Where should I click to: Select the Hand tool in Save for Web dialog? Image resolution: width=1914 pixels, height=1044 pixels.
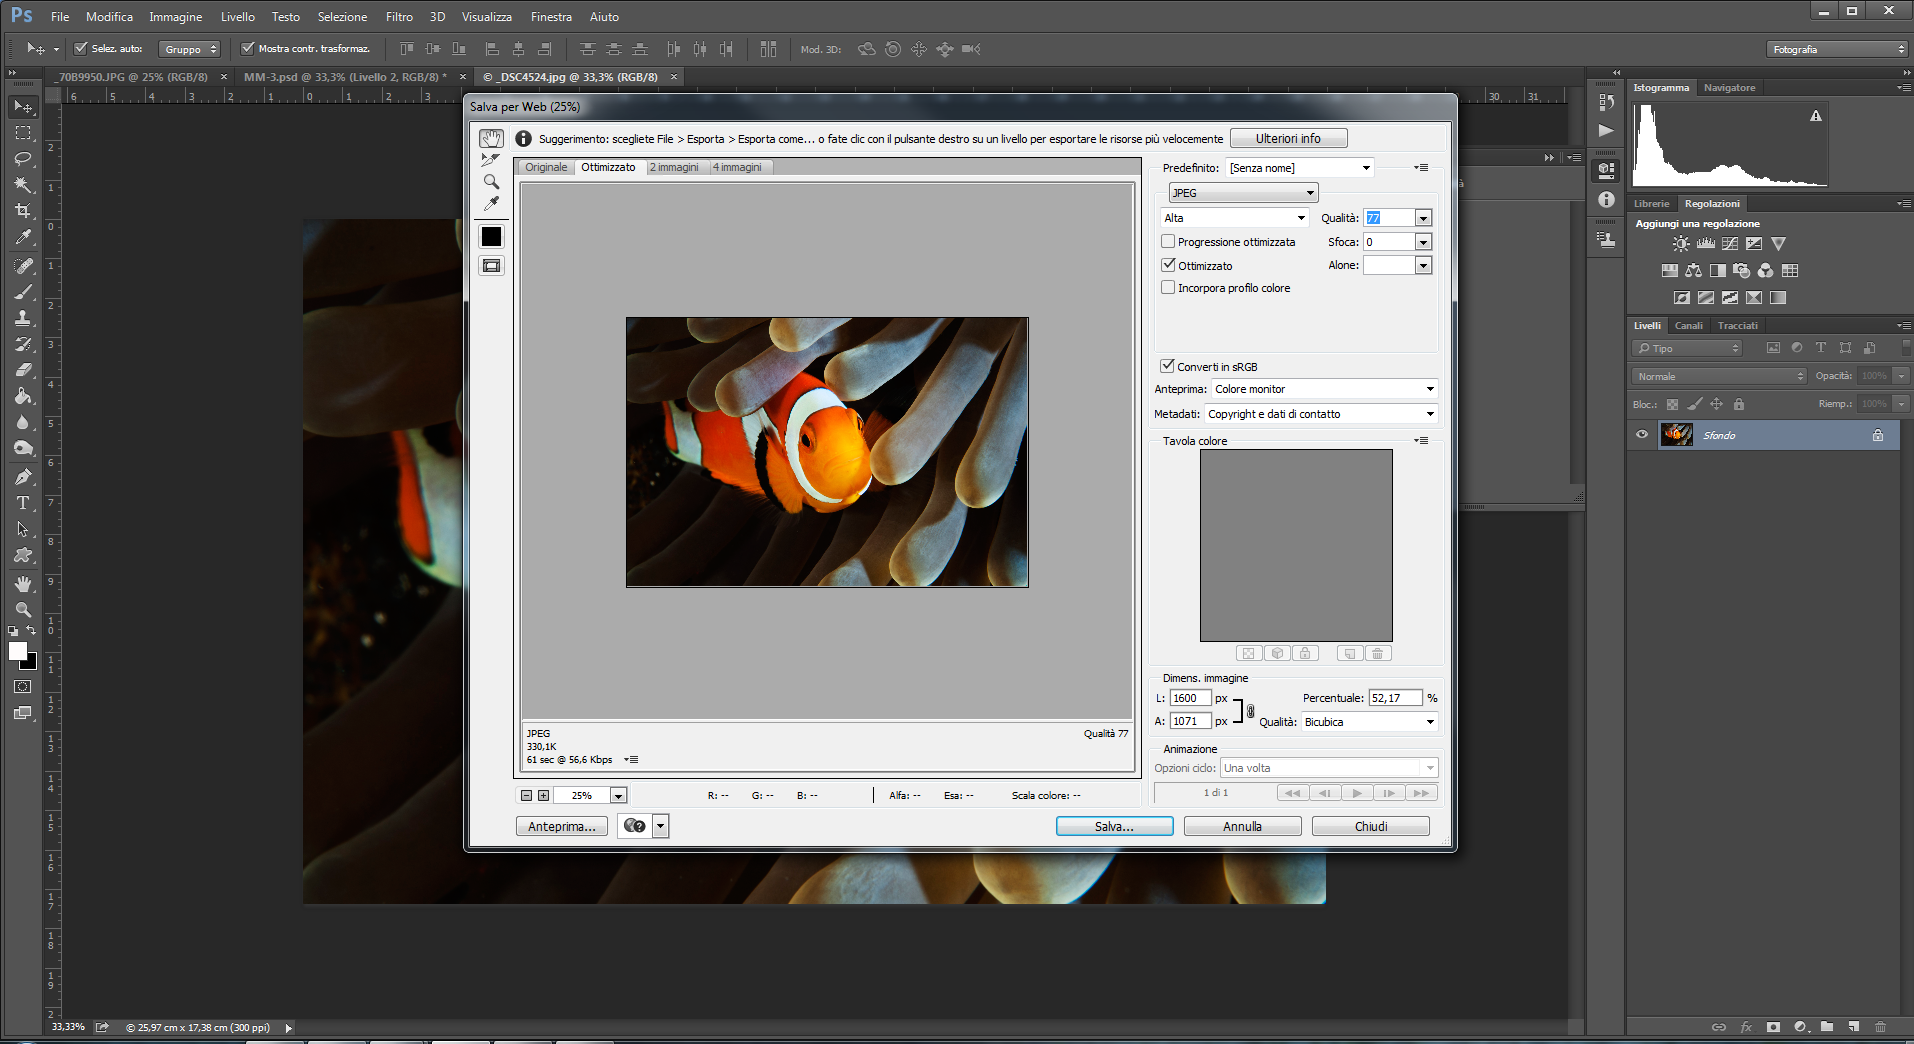coord(491,138)
